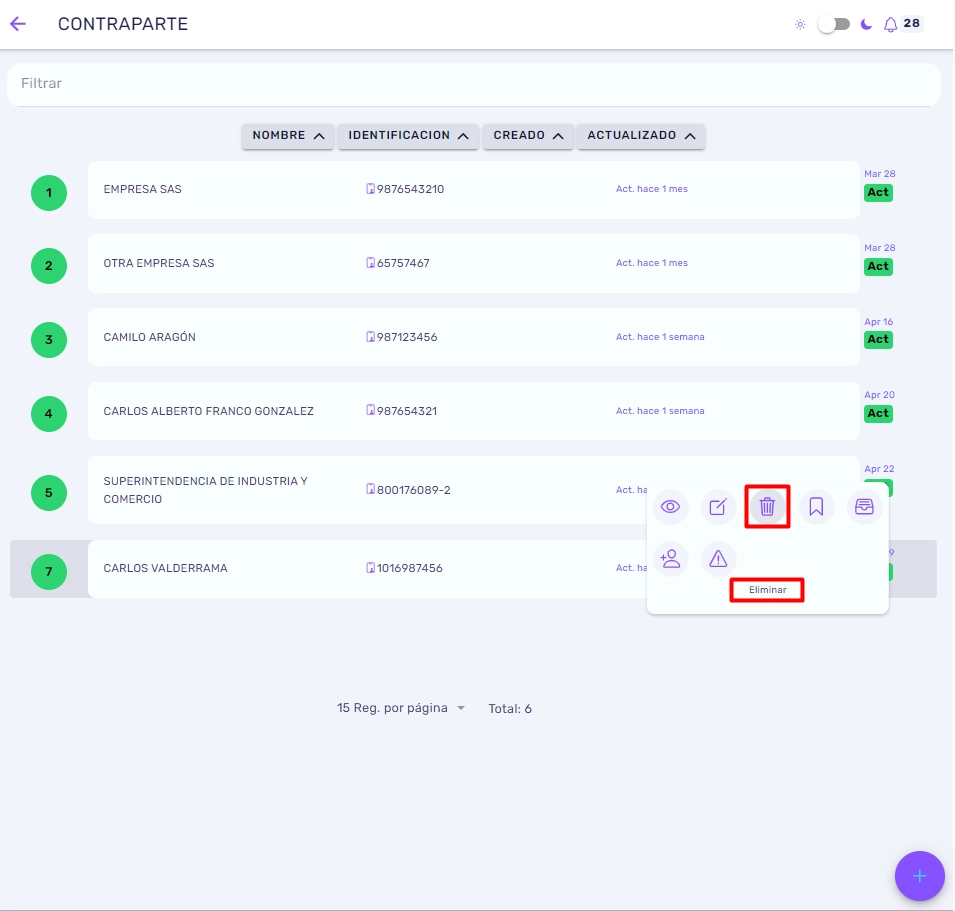Sort by NOMBRE column
The image size is (955, 911).
(x=287, y=136)
